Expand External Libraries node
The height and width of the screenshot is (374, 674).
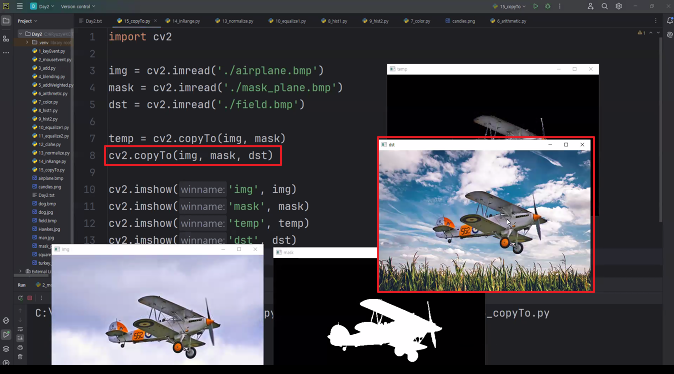20,271
